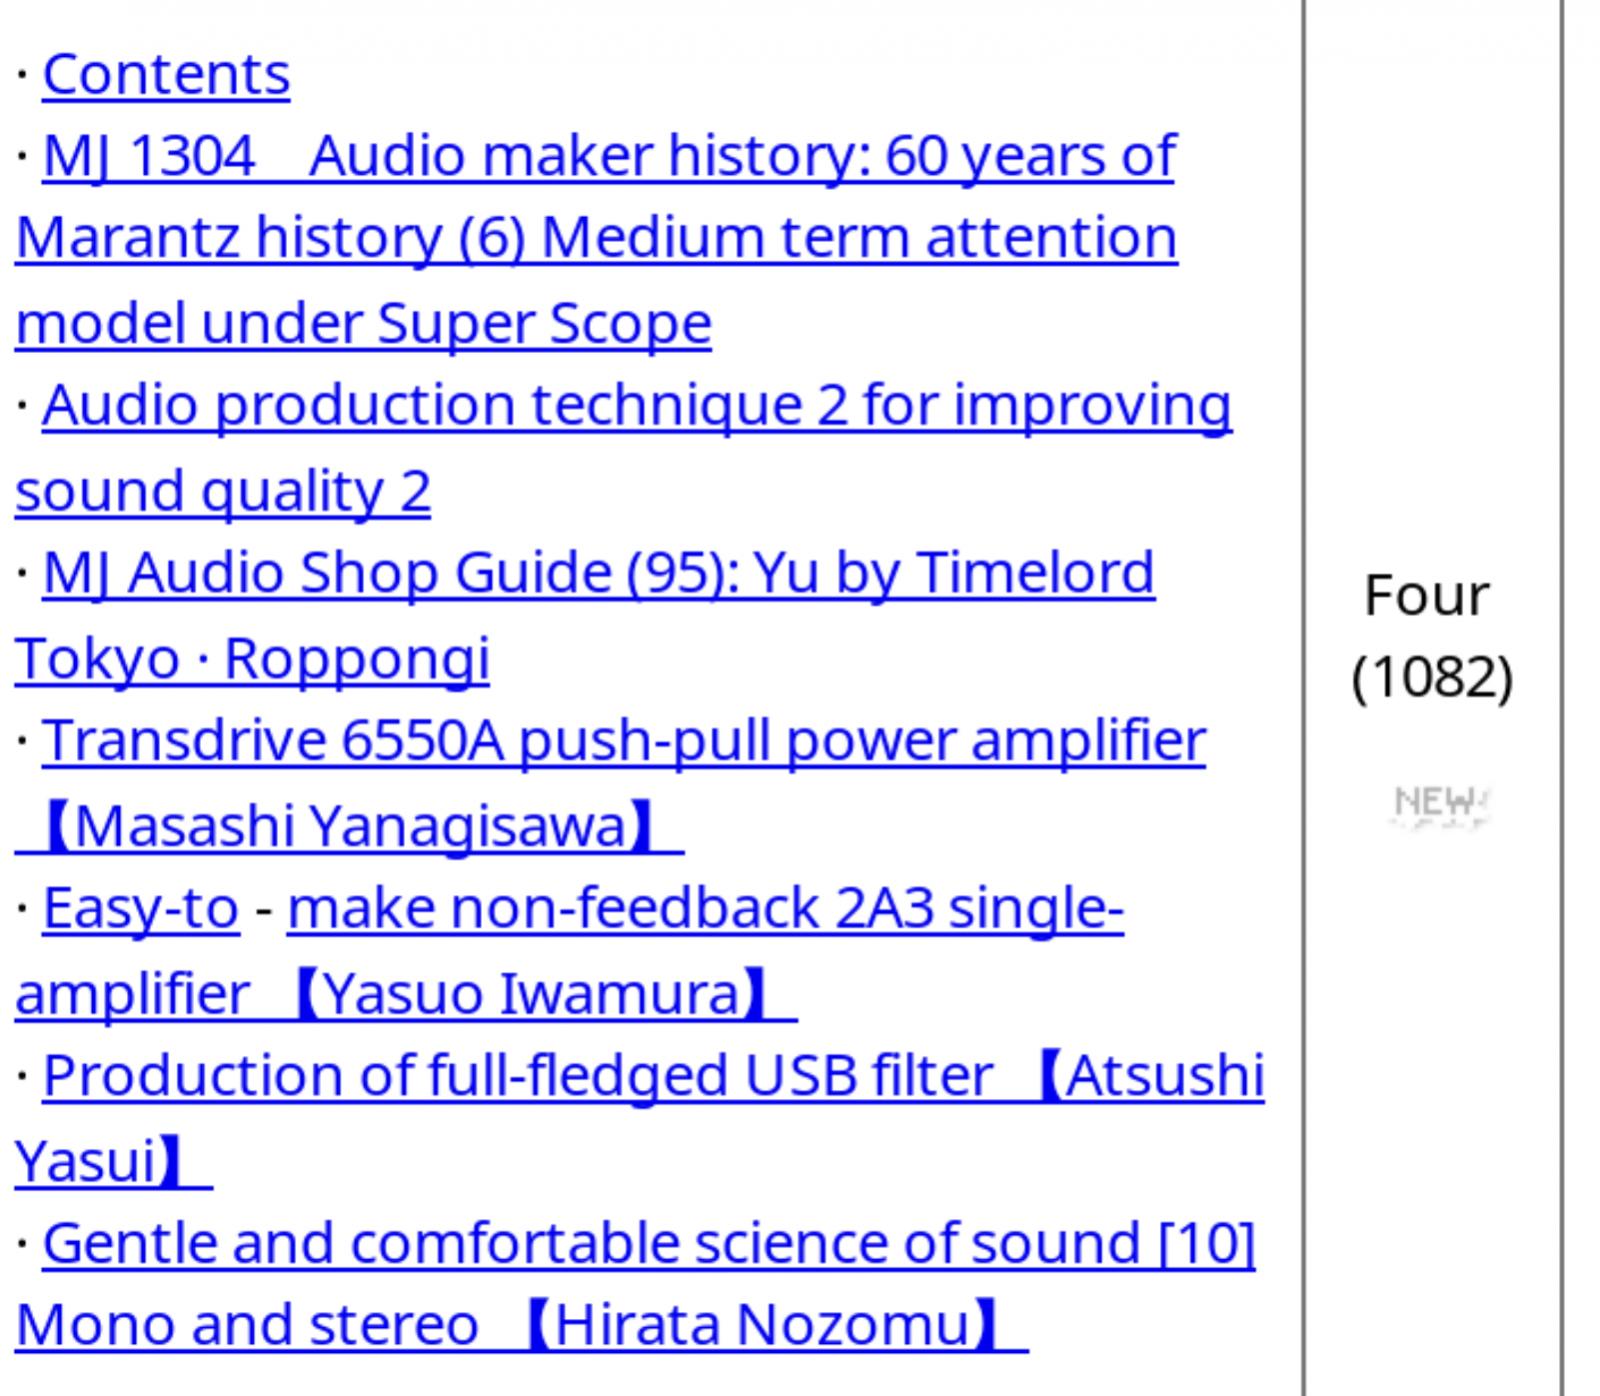Open Transdrive 6550A push-pull power amplifier link

click(624, 741)
